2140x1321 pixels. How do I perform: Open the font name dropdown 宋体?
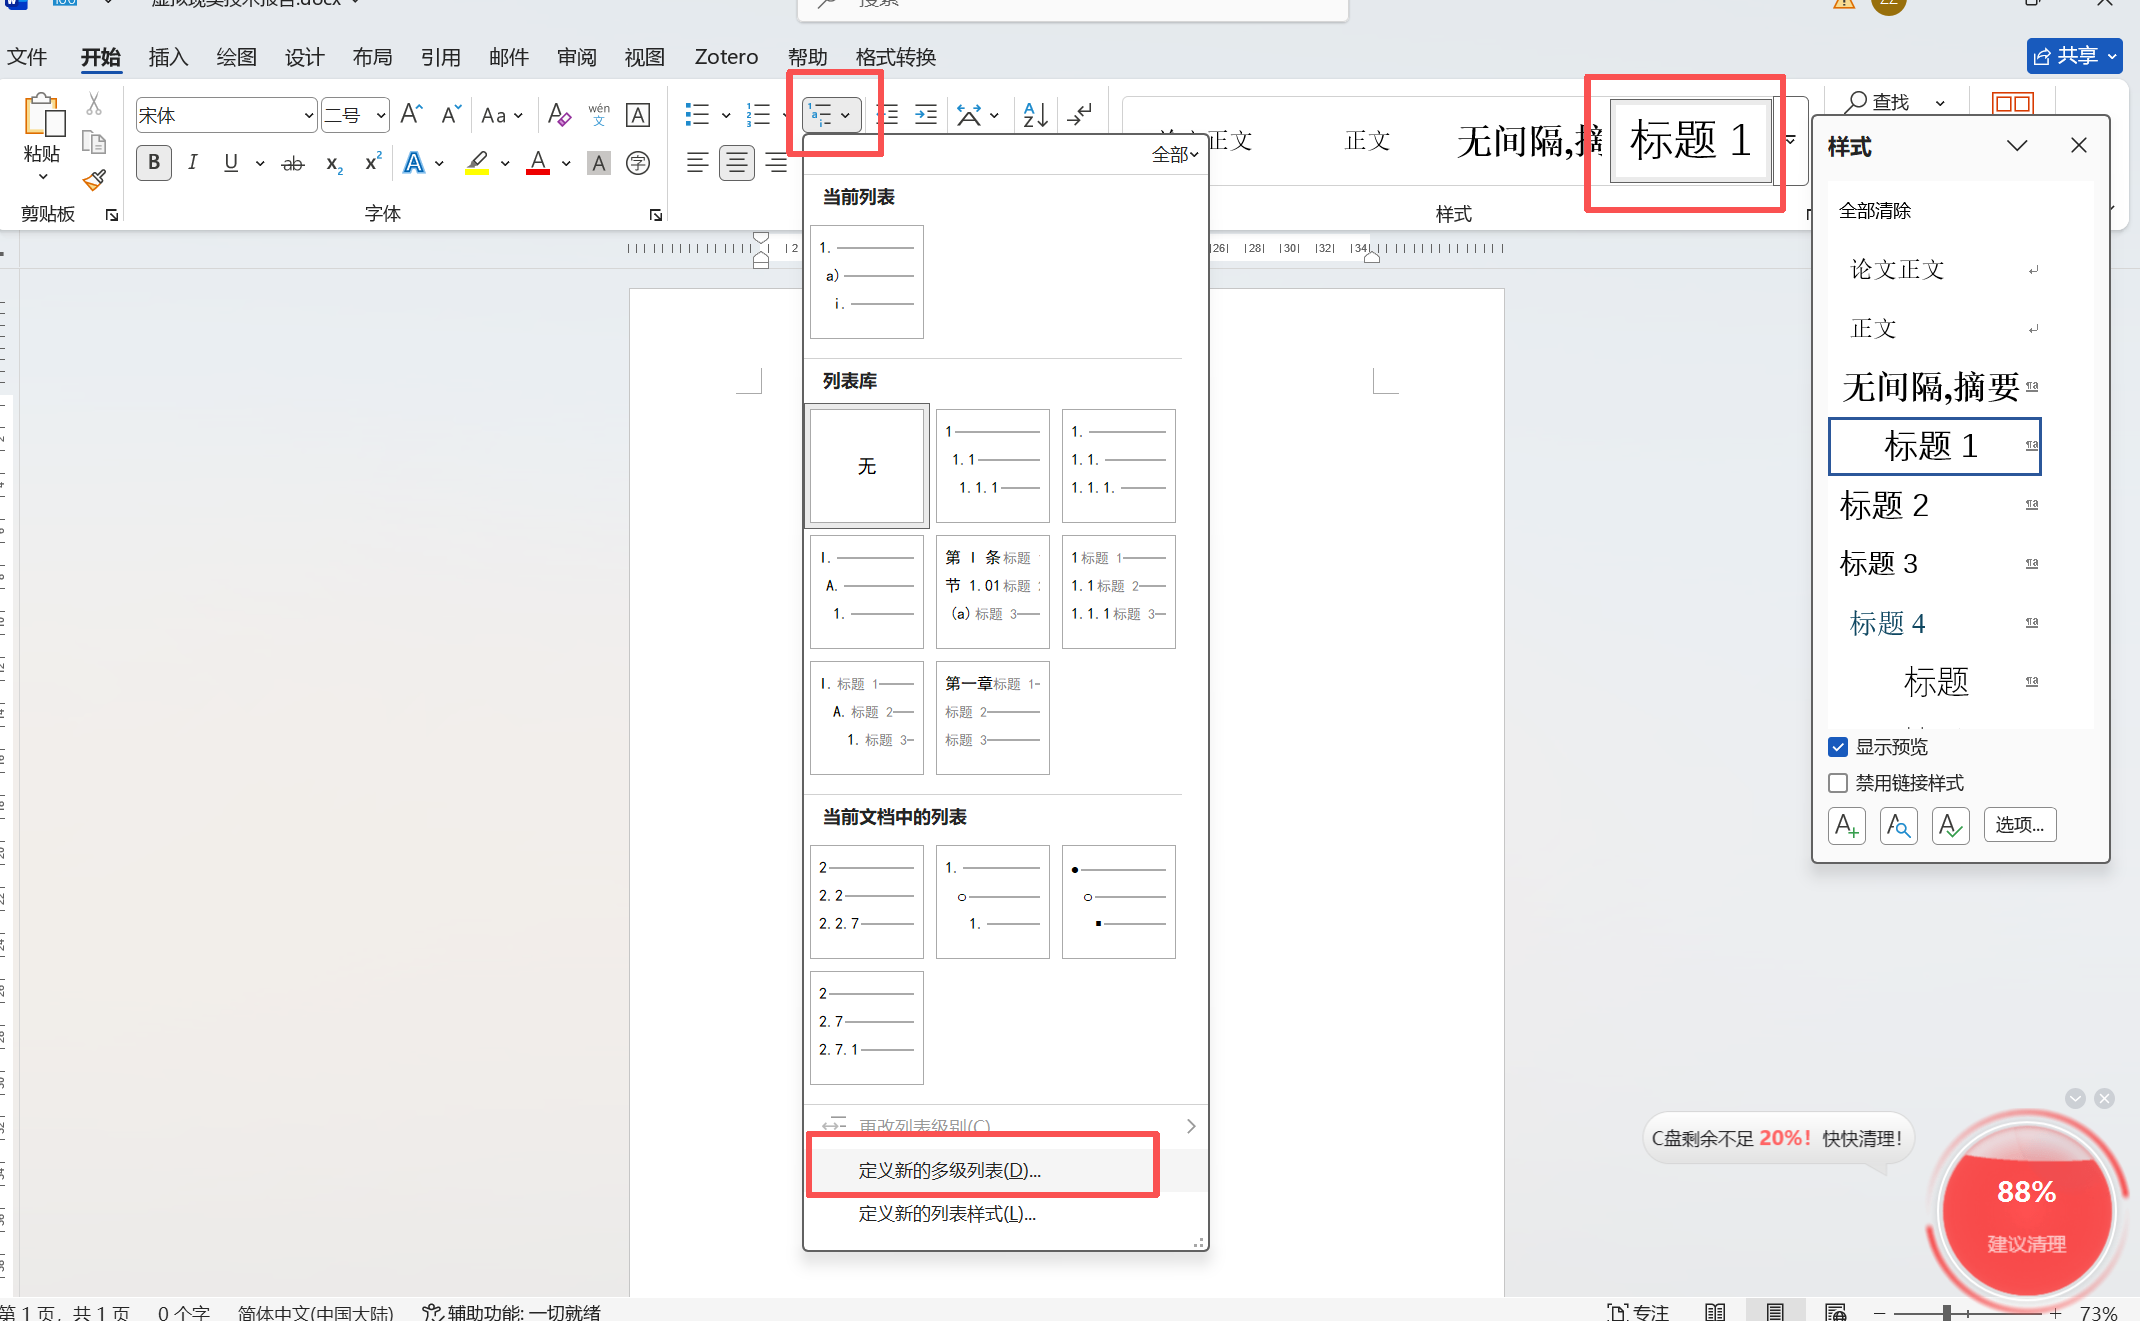(x=308, y=116)
